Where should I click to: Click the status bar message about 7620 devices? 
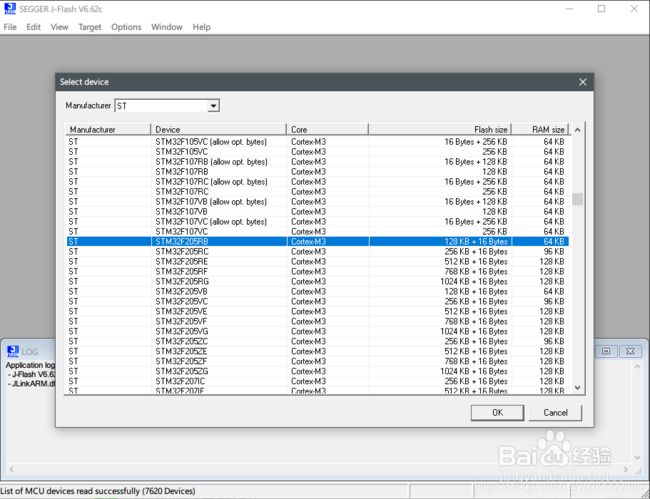click(98, 491)
